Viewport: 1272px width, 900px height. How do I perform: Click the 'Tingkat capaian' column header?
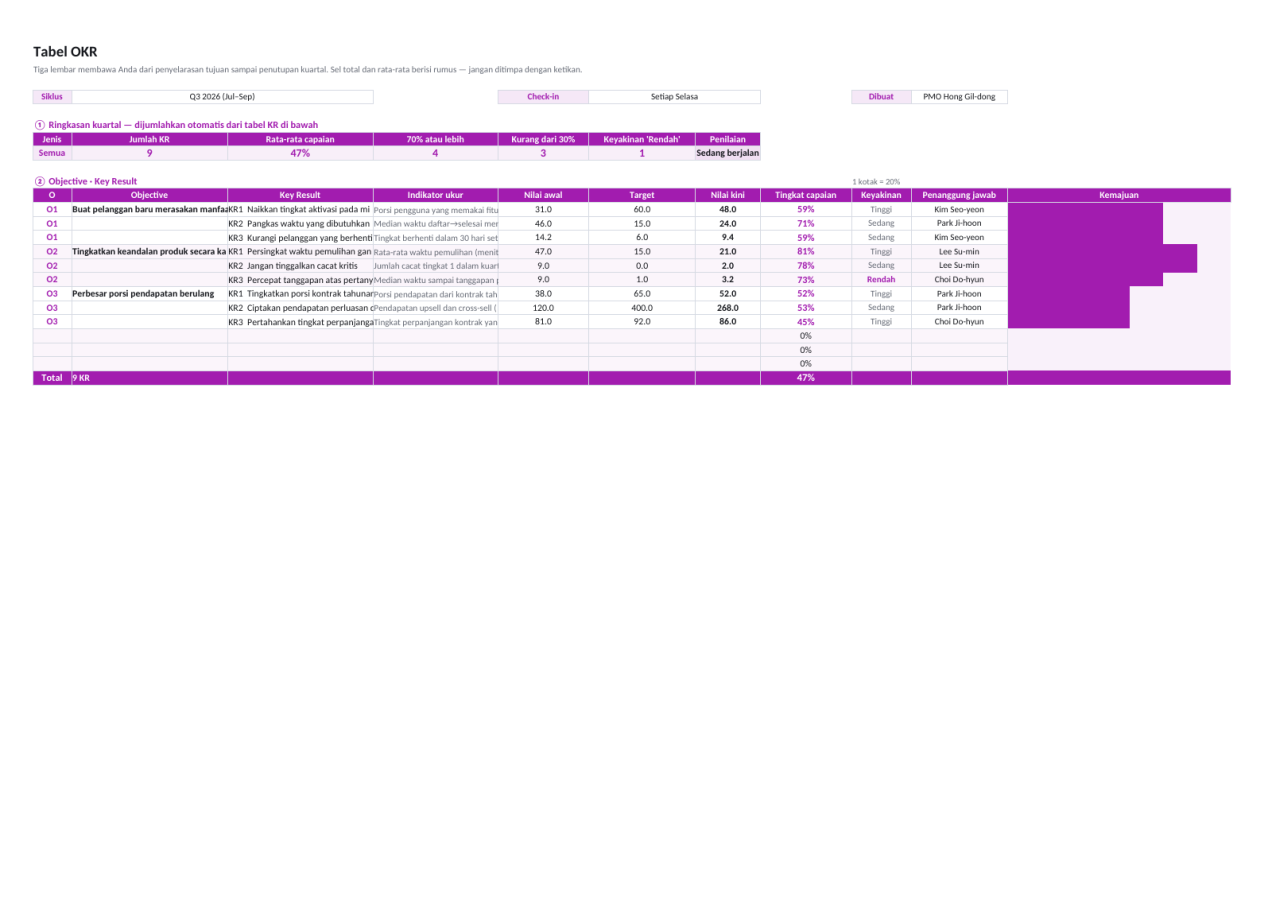coord(806,195)
